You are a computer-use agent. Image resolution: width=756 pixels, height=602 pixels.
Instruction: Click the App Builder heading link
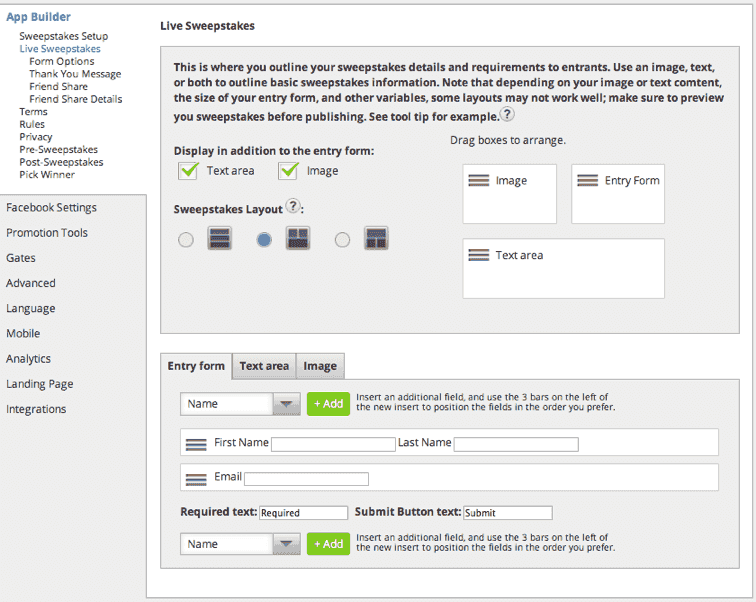(39, 17)
